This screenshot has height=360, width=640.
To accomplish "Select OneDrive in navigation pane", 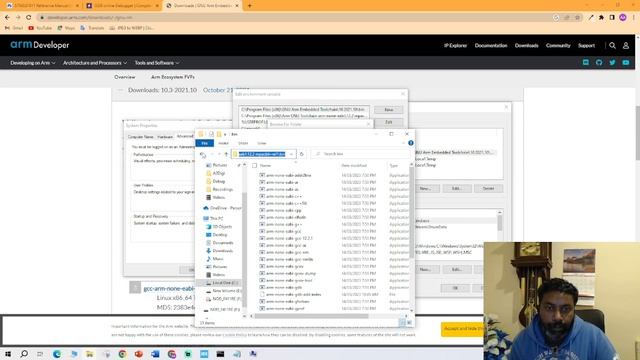I will point(222,208).
